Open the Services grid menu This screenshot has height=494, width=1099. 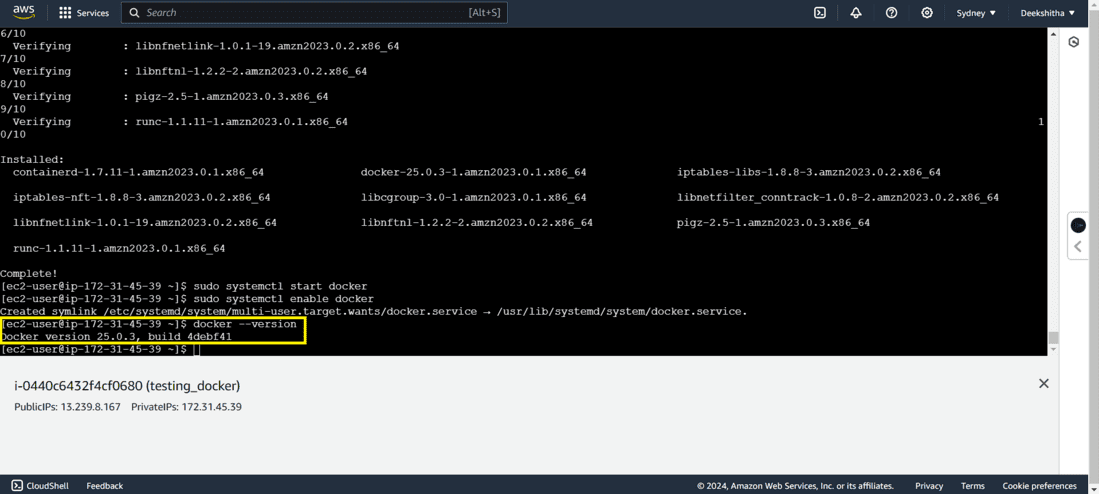(83, 13)
